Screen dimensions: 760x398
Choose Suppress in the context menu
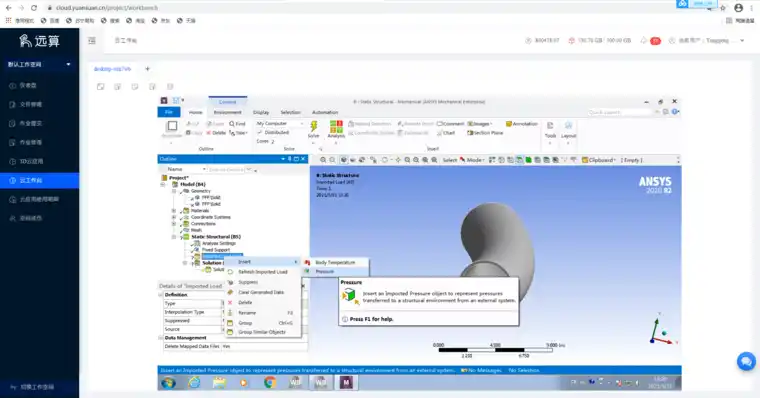pos(262,282)
